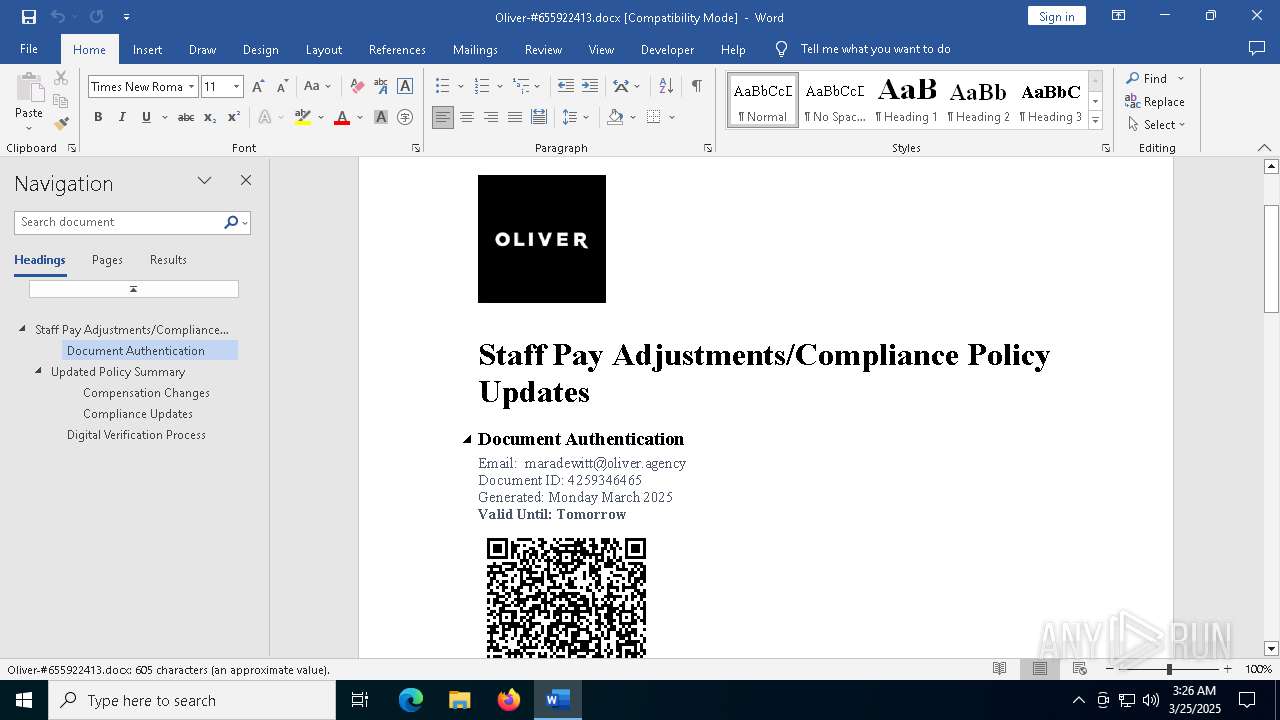Go to Digital Verification Process heading
This screenshot has width=1280, height=720.
[x=136, y=435]
